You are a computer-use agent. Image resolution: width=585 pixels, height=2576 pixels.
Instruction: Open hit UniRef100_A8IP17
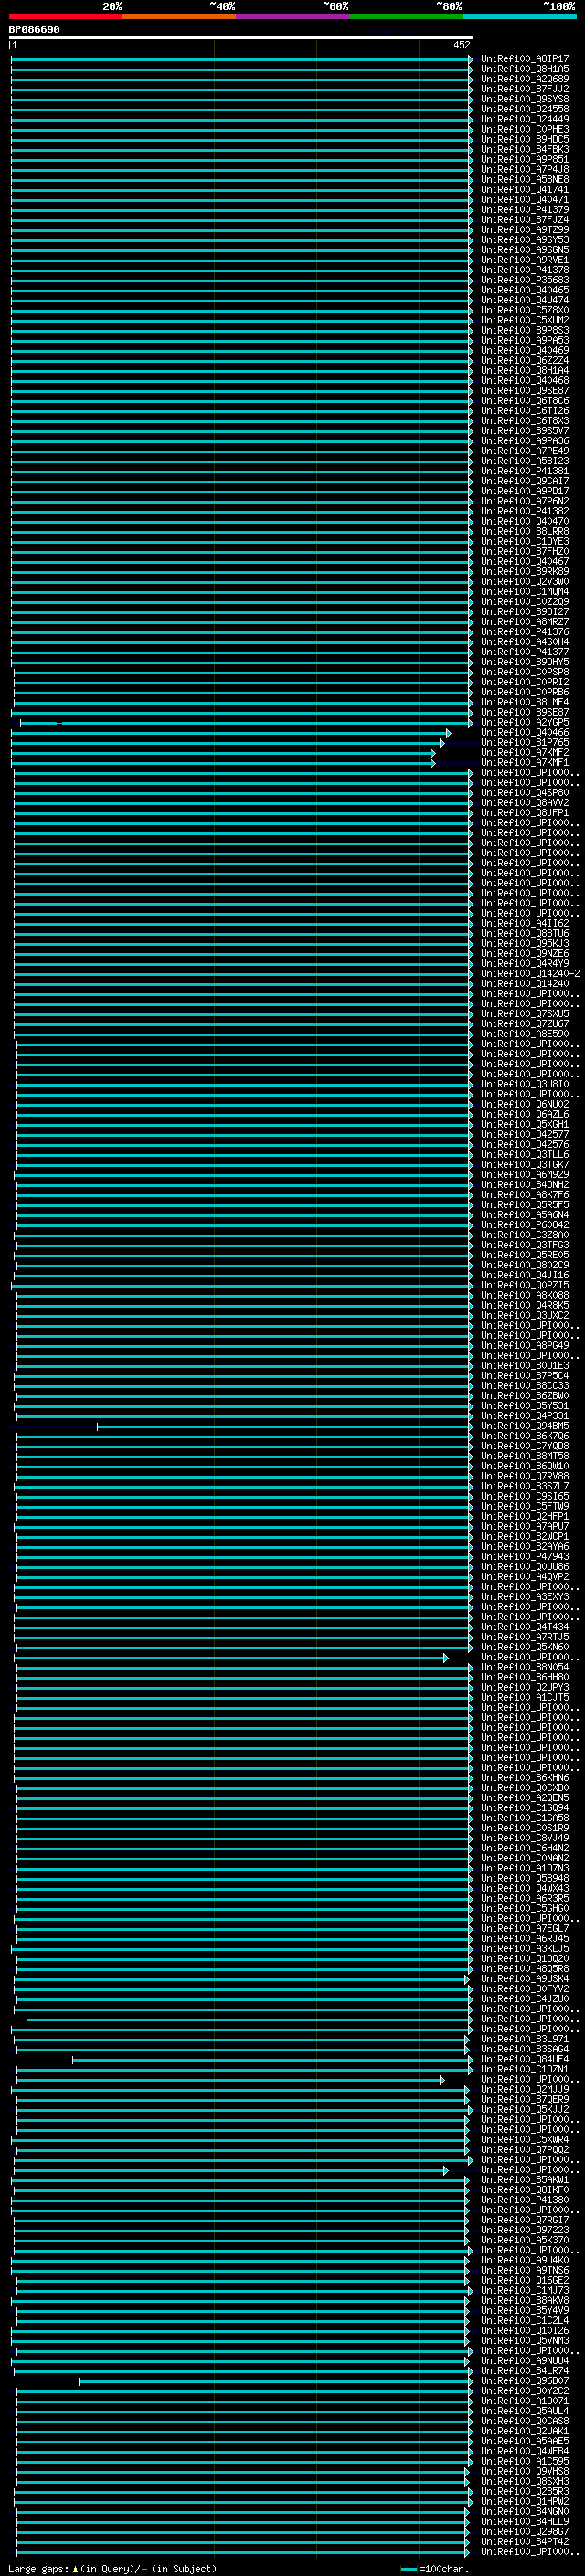(x=524, y=59)
